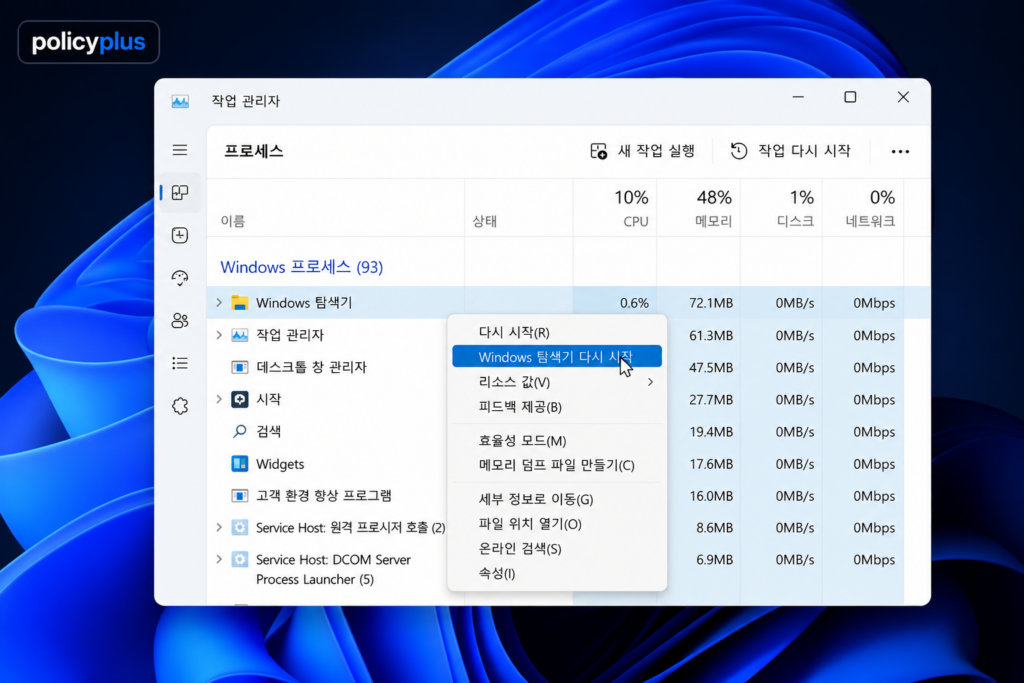Click the Task Manager title bar icon

pyautogui.click(x=180, y=101)
